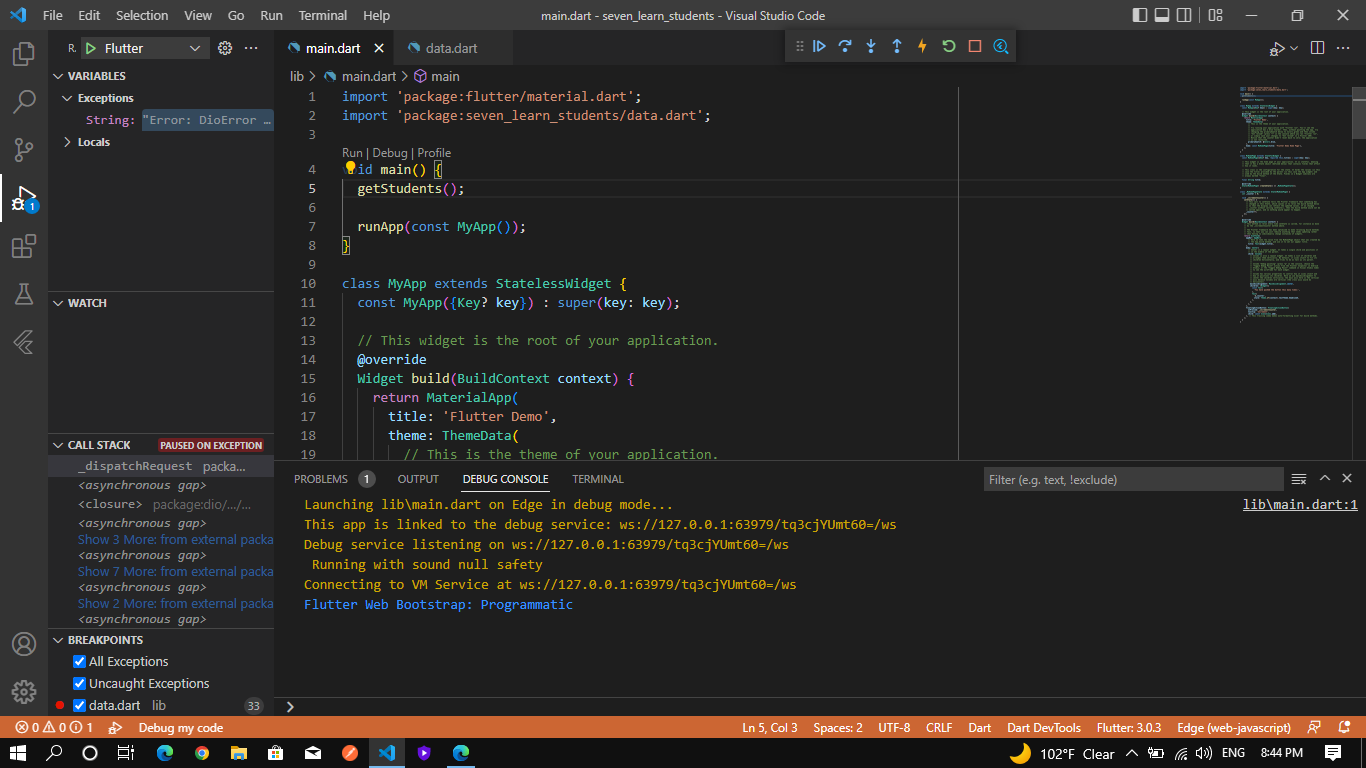Maximize panel size chevron

click(x=1325, y=479)
